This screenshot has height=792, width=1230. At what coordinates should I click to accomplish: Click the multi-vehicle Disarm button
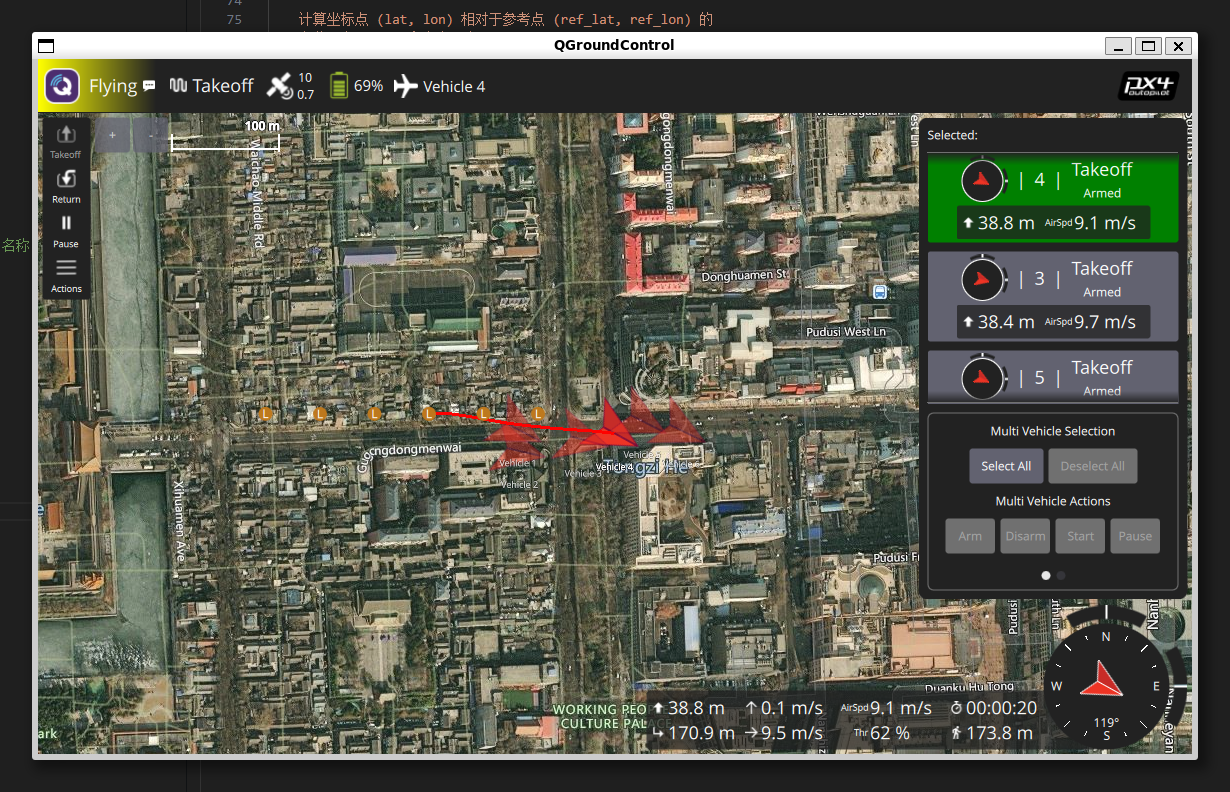point(1025,536)
